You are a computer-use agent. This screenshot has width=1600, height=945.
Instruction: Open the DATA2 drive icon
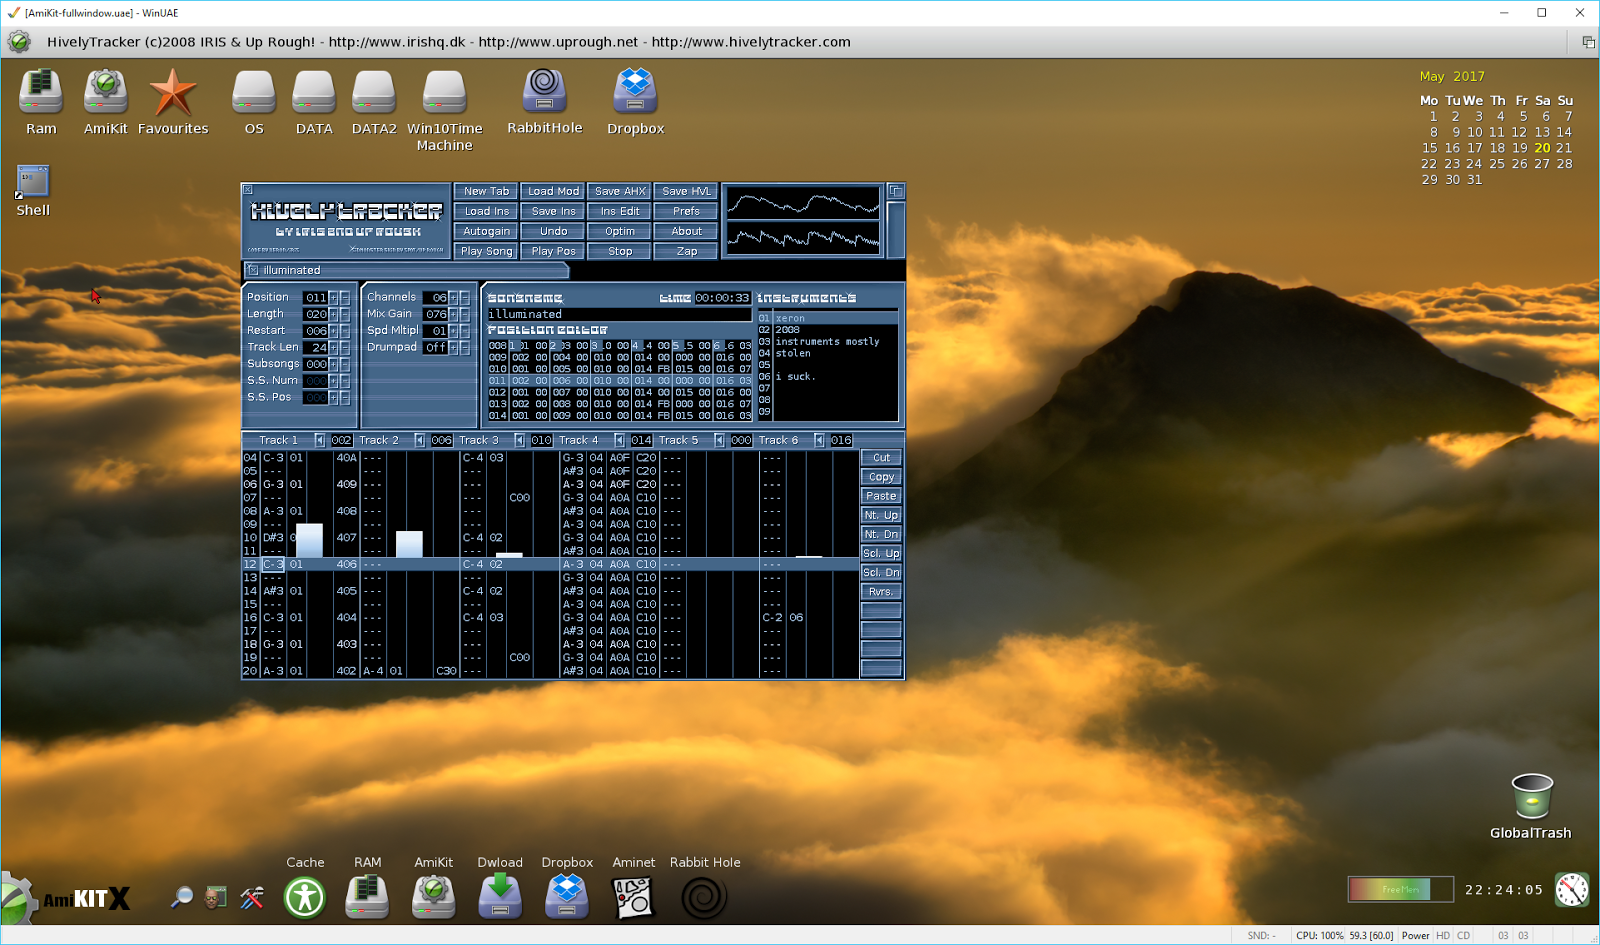(374, 93)
